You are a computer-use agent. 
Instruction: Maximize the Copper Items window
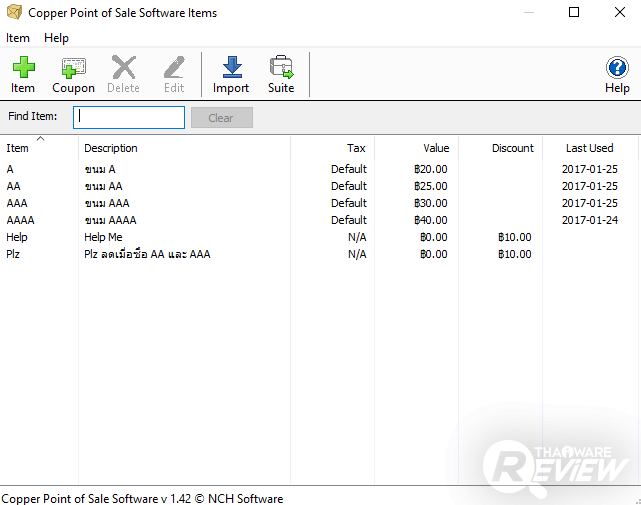574,12
